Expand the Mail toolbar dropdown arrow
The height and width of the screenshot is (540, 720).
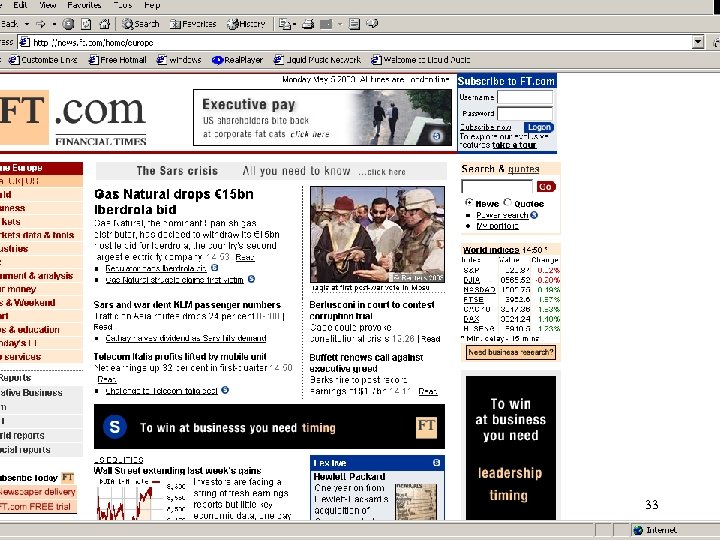[294, 24]
